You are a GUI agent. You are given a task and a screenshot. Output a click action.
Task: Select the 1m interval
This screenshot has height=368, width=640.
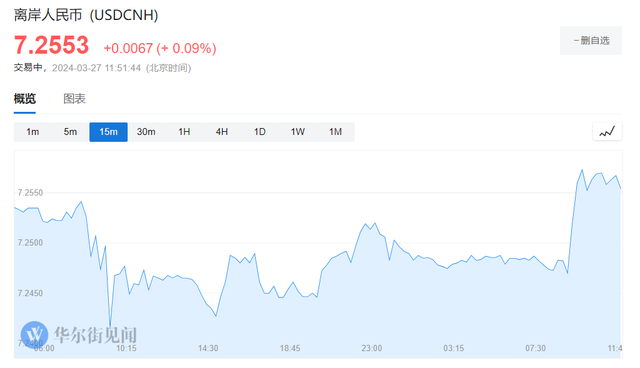pyautogui.click(x=33, y=132)
